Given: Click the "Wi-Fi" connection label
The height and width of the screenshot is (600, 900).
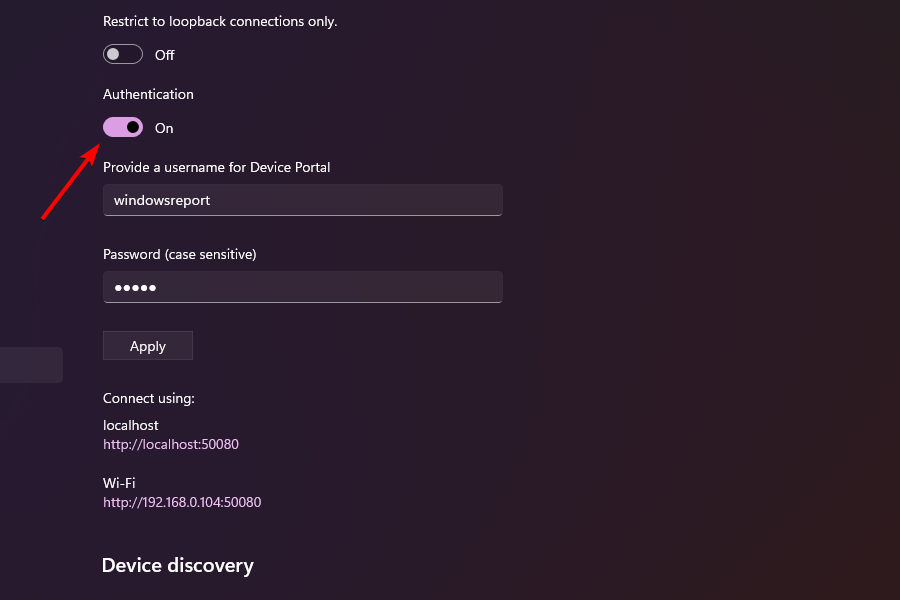Looking at the screenshot, I should [x=119, y=483].
